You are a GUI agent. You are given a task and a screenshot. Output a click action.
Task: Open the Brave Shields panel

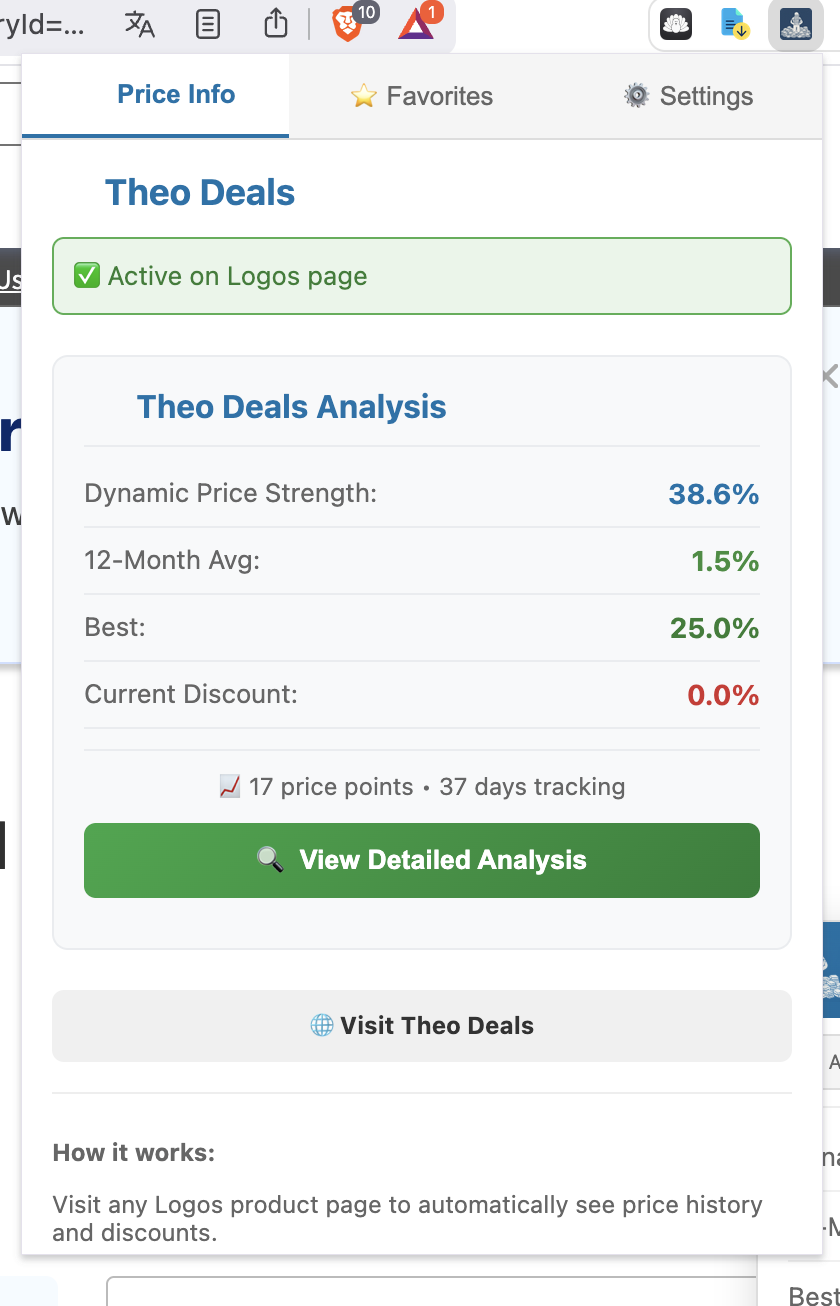[x=345, y=24]
